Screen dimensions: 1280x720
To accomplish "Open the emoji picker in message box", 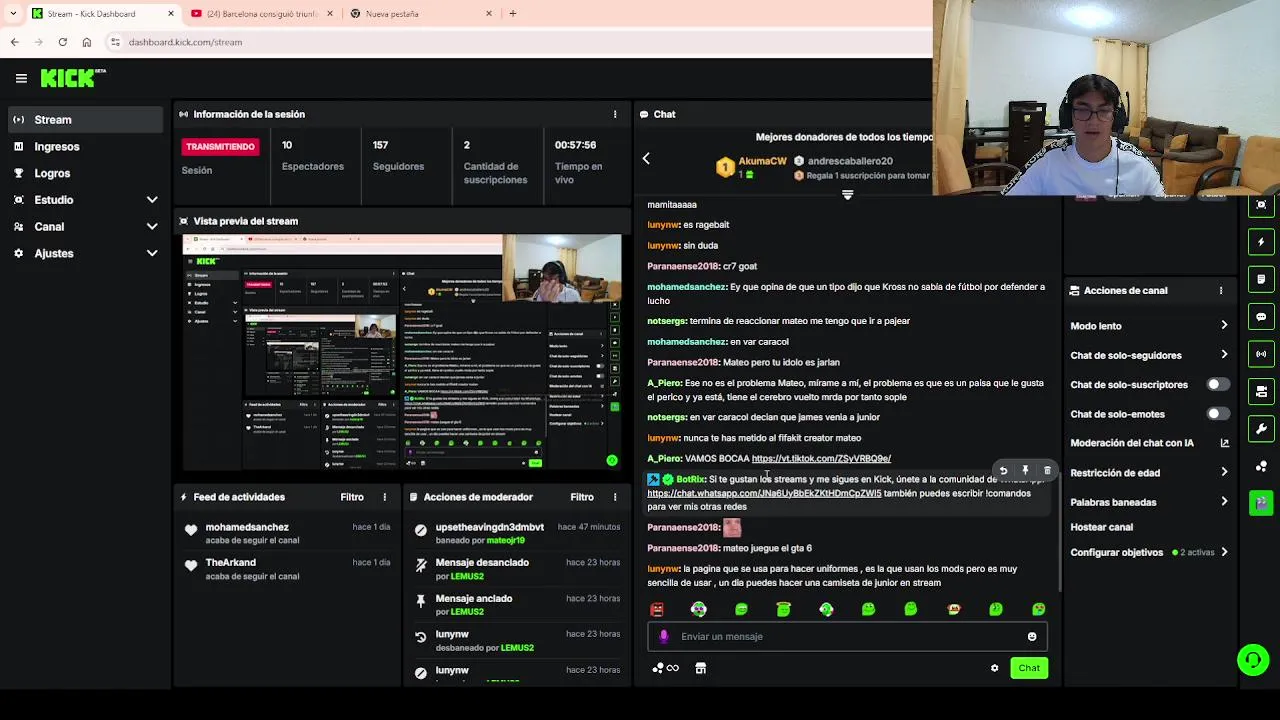I will point(1032,636).
